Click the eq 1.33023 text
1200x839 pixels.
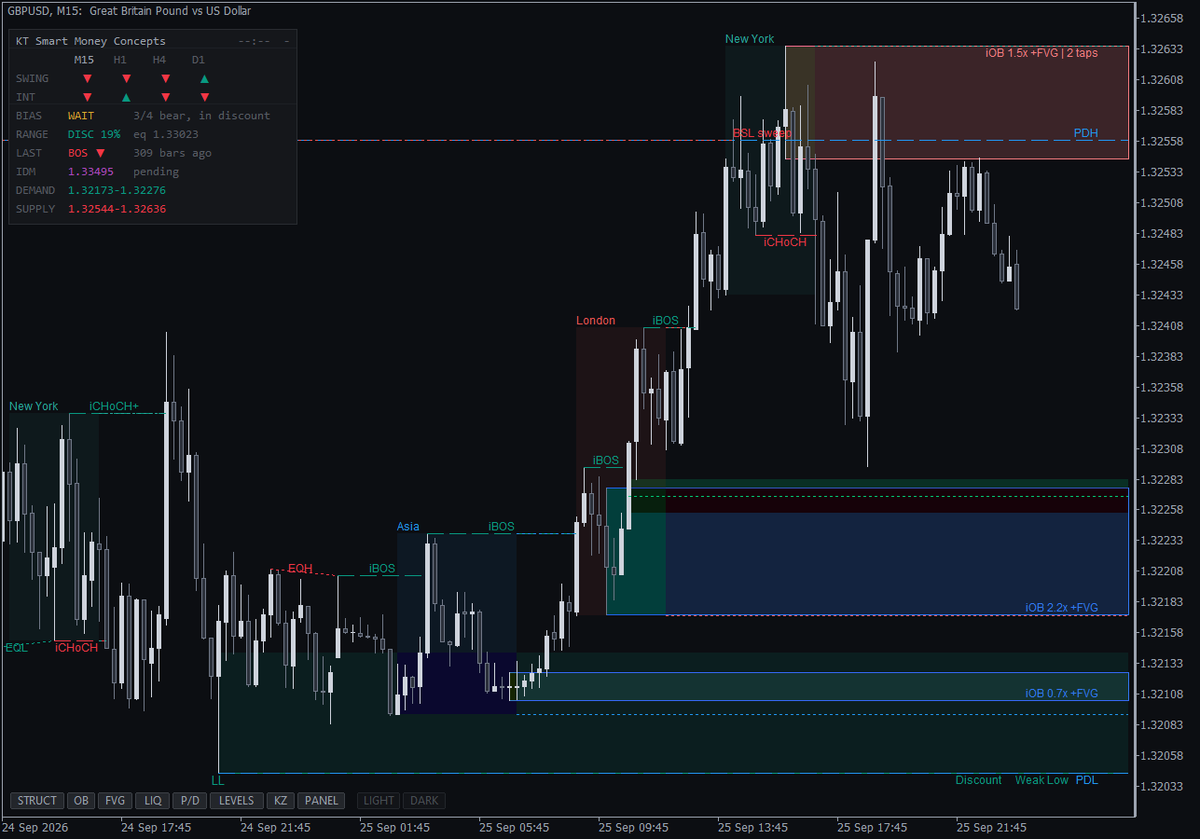(x=166, y=134)
